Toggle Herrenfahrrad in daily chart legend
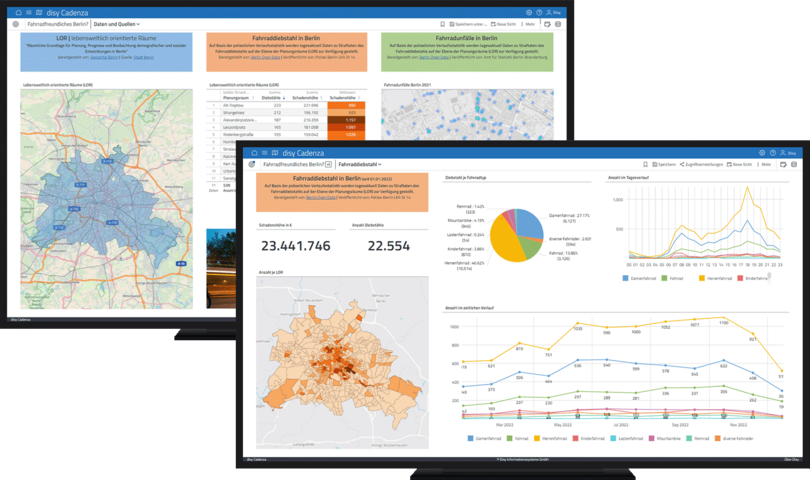 715,278
